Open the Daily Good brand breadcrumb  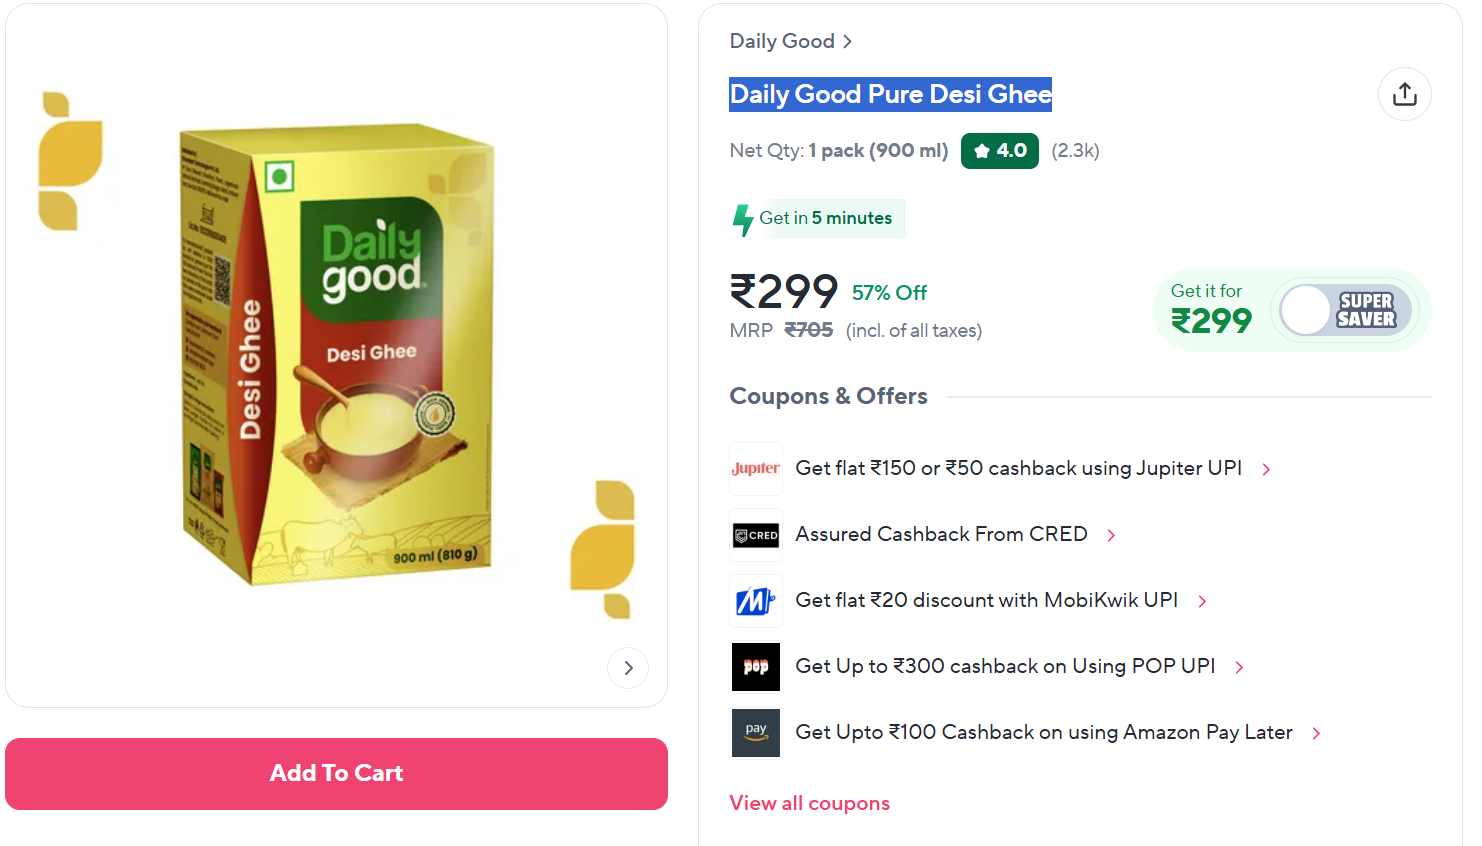click(790, 41)
